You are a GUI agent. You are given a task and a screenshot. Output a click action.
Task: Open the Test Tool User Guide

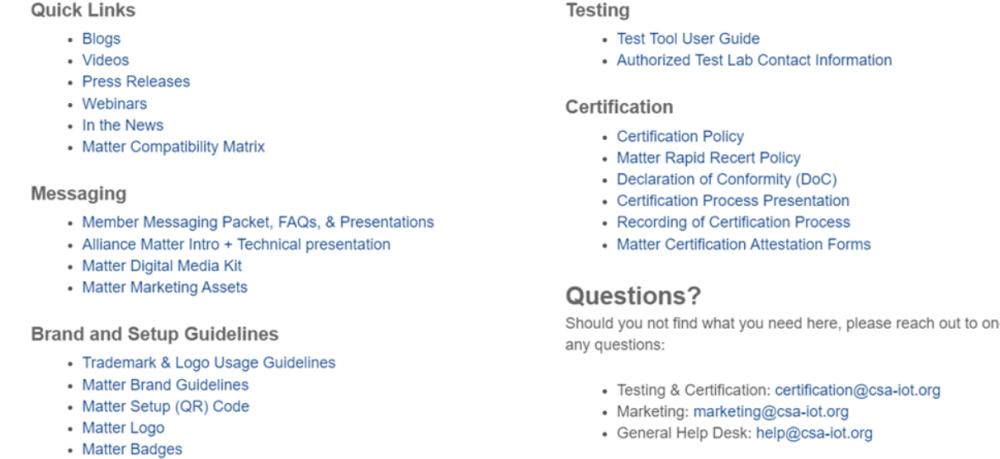[x=688, y=39]
